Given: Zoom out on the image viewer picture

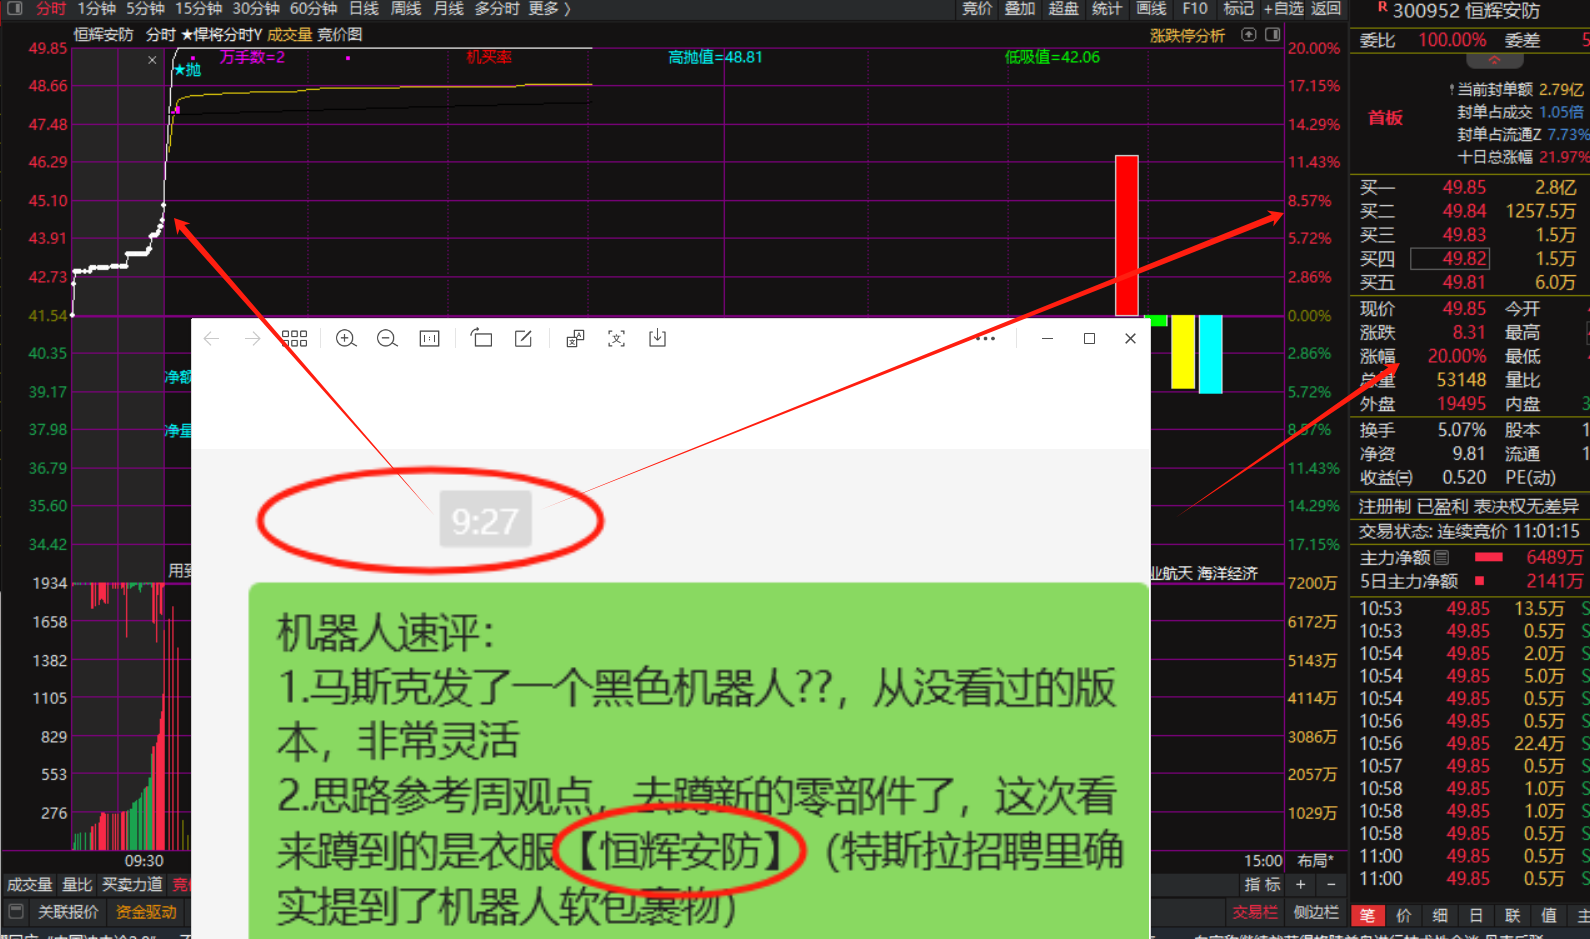Looking at the screenshot, I should click(x=387, y=339).
